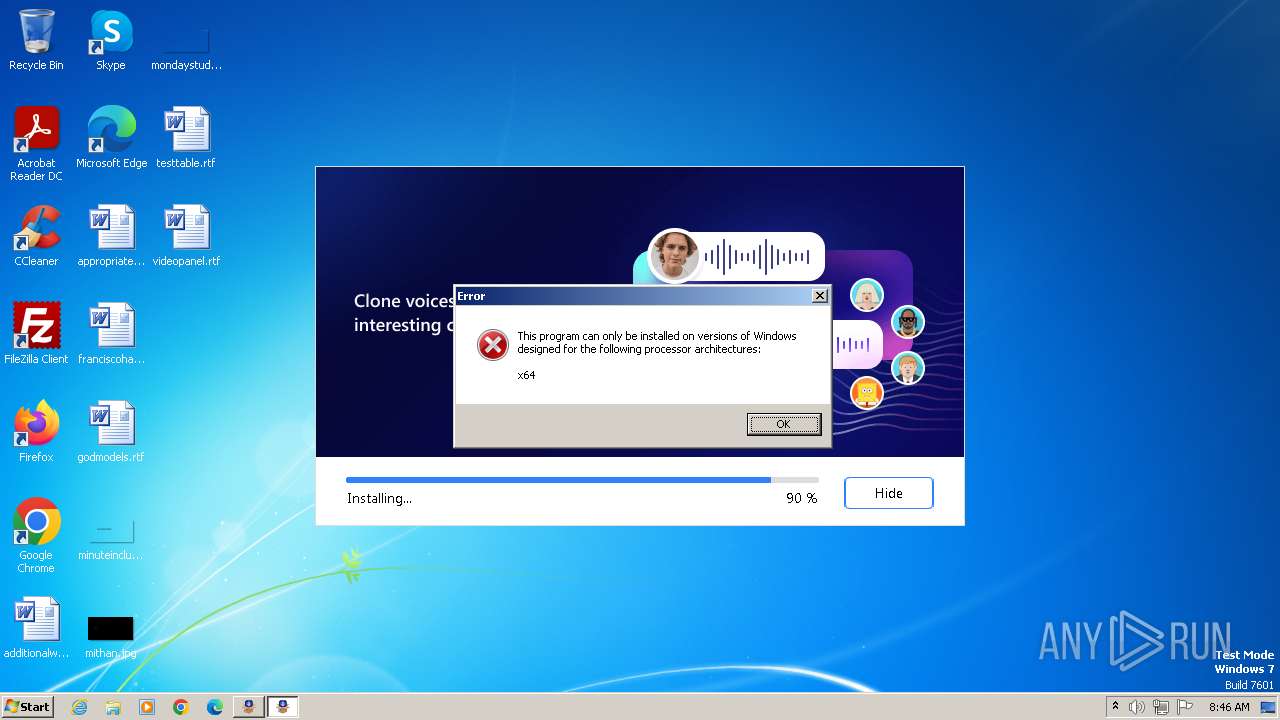1280x720 pixels.
Task: Click the 'Installing...' status text
Action: (x=379, y=498)
